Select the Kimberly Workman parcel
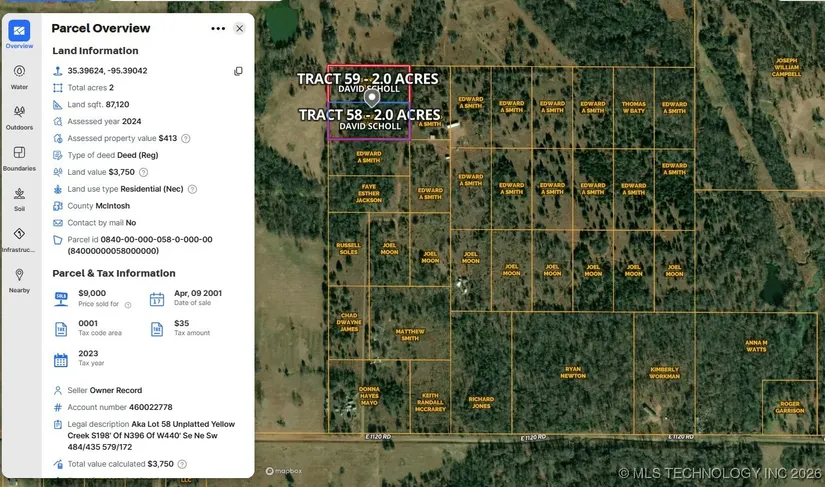 (x=664, y=372)
